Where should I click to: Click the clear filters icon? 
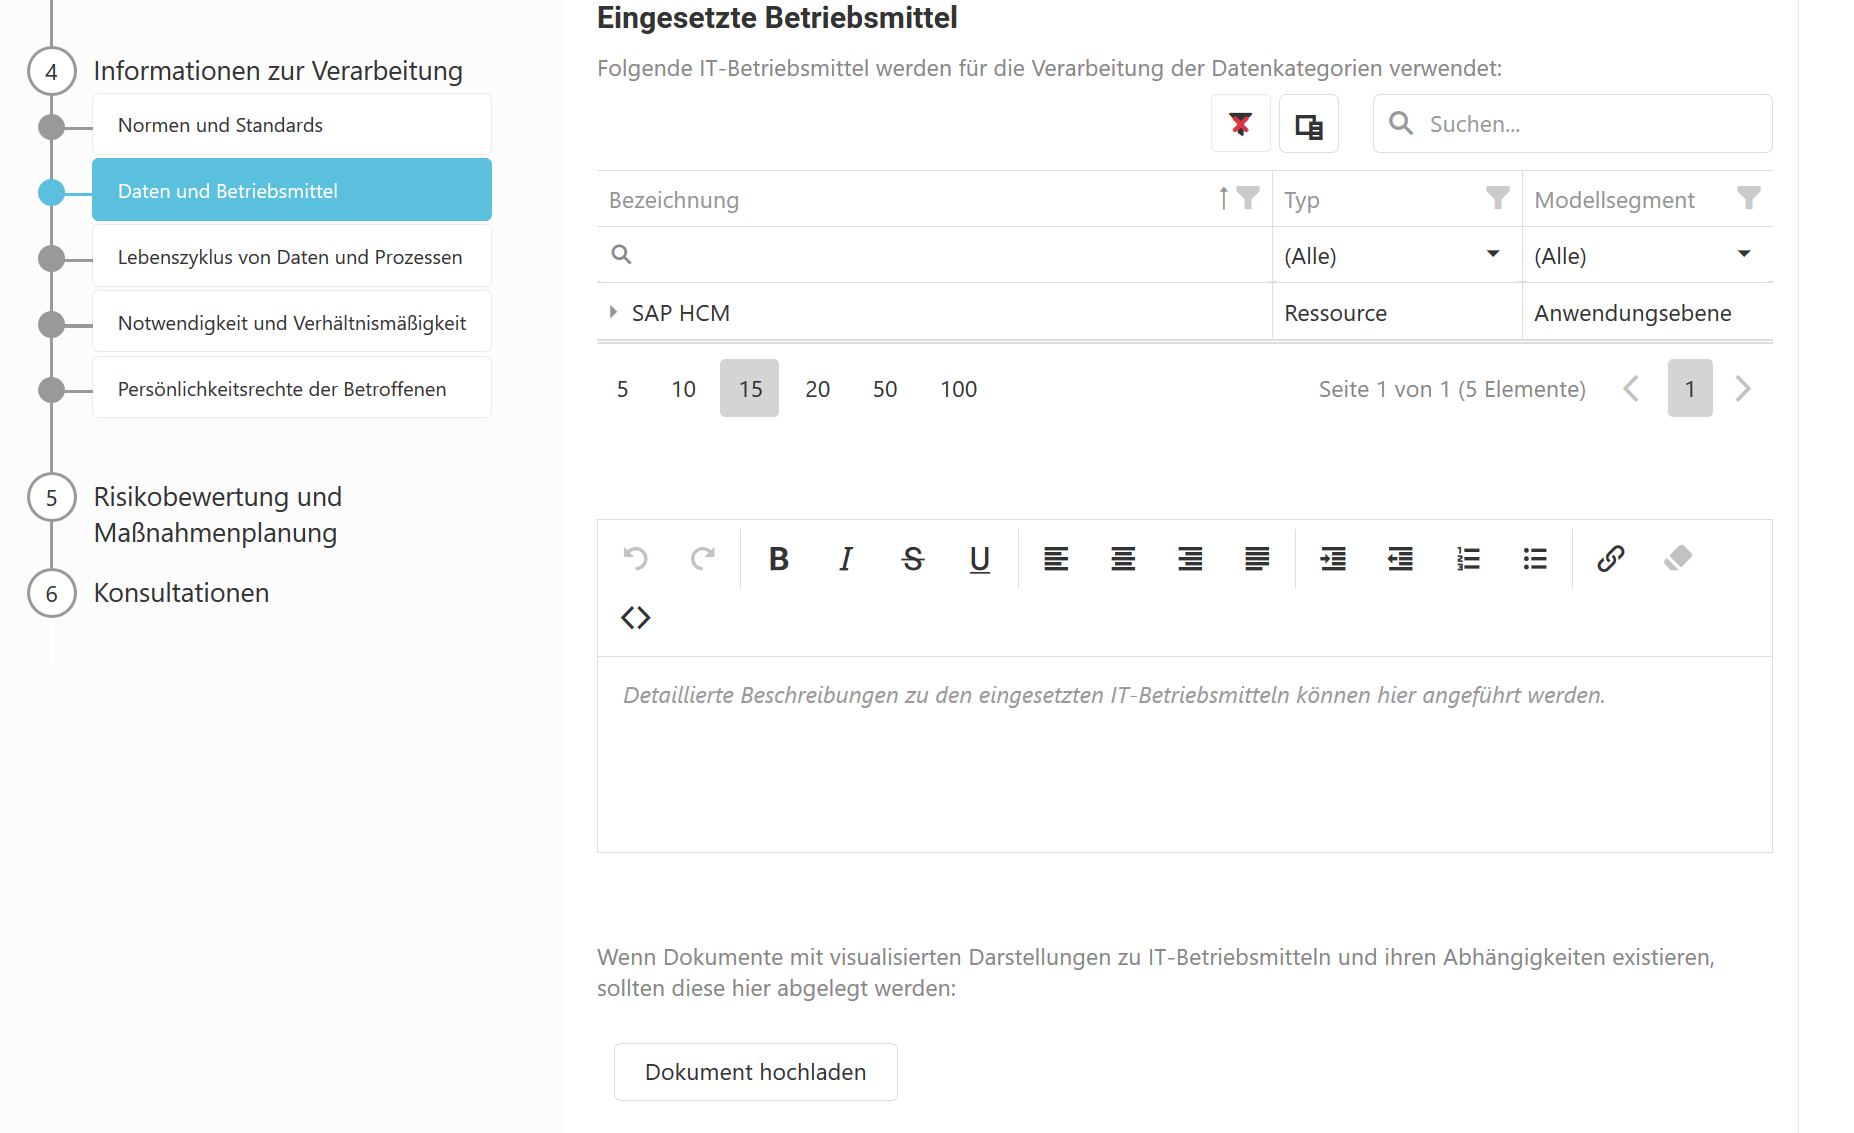[1240, 124]
